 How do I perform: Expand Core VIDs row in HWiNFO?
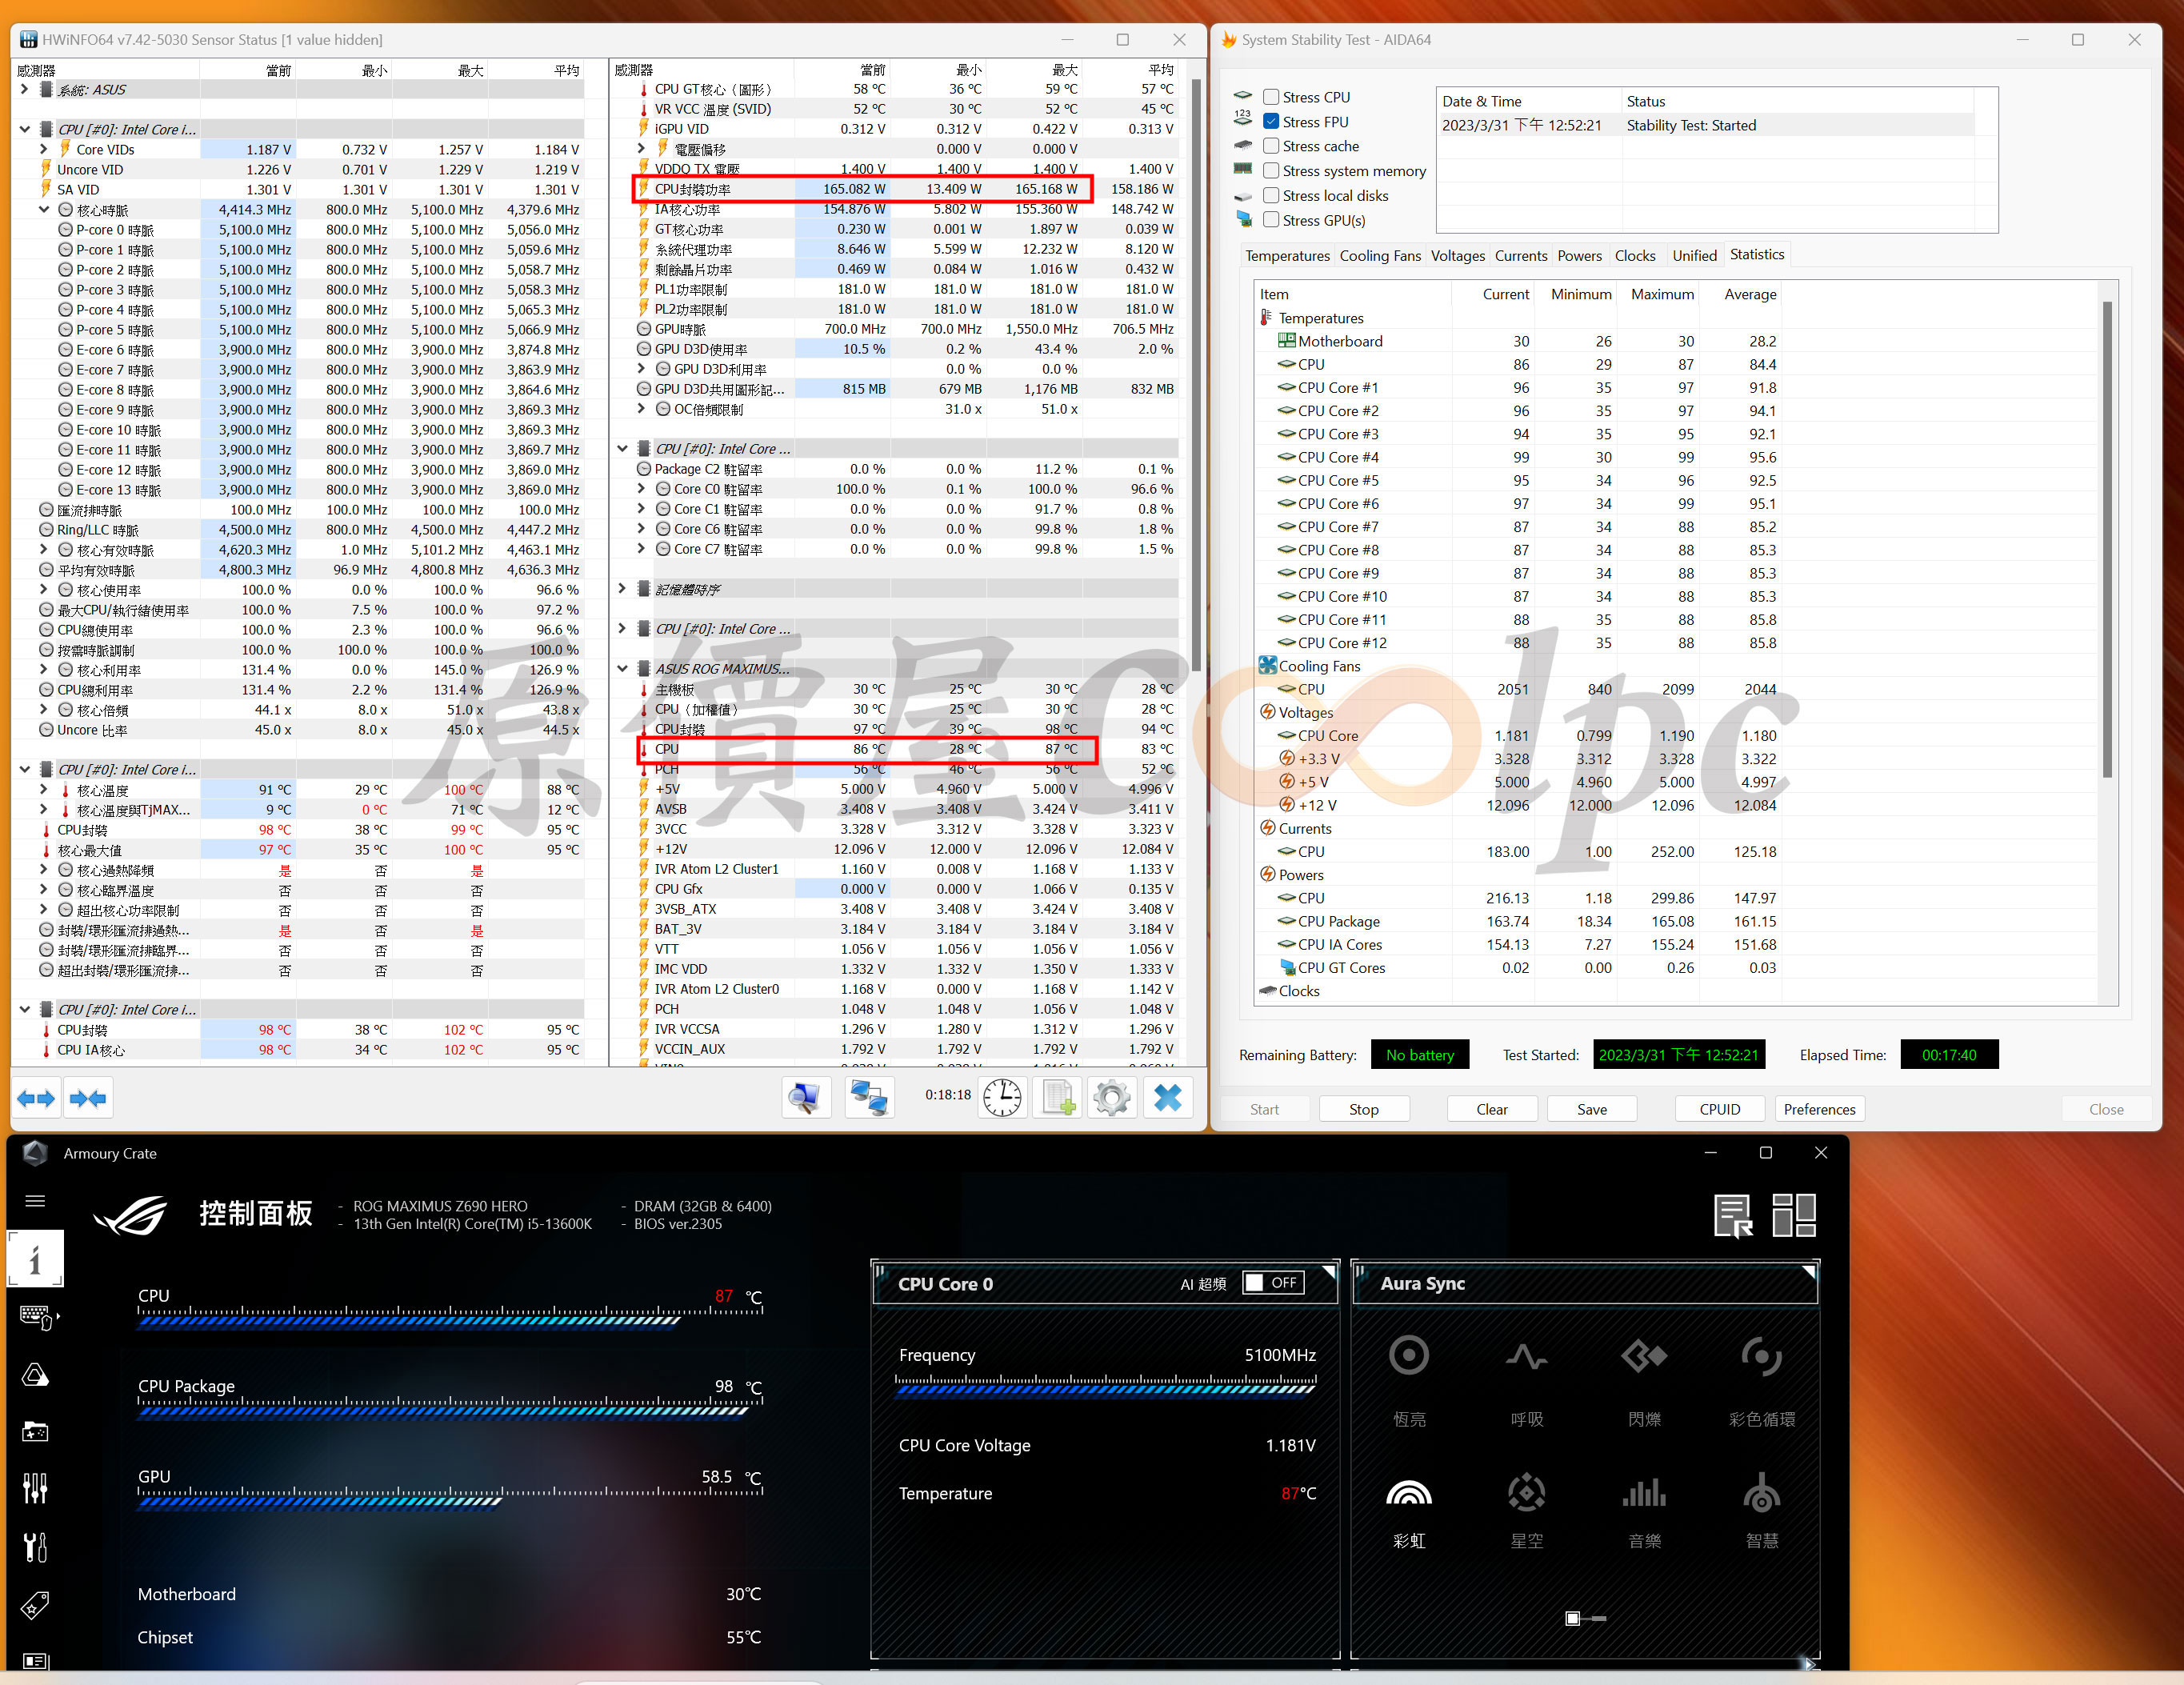coord(43,149)
